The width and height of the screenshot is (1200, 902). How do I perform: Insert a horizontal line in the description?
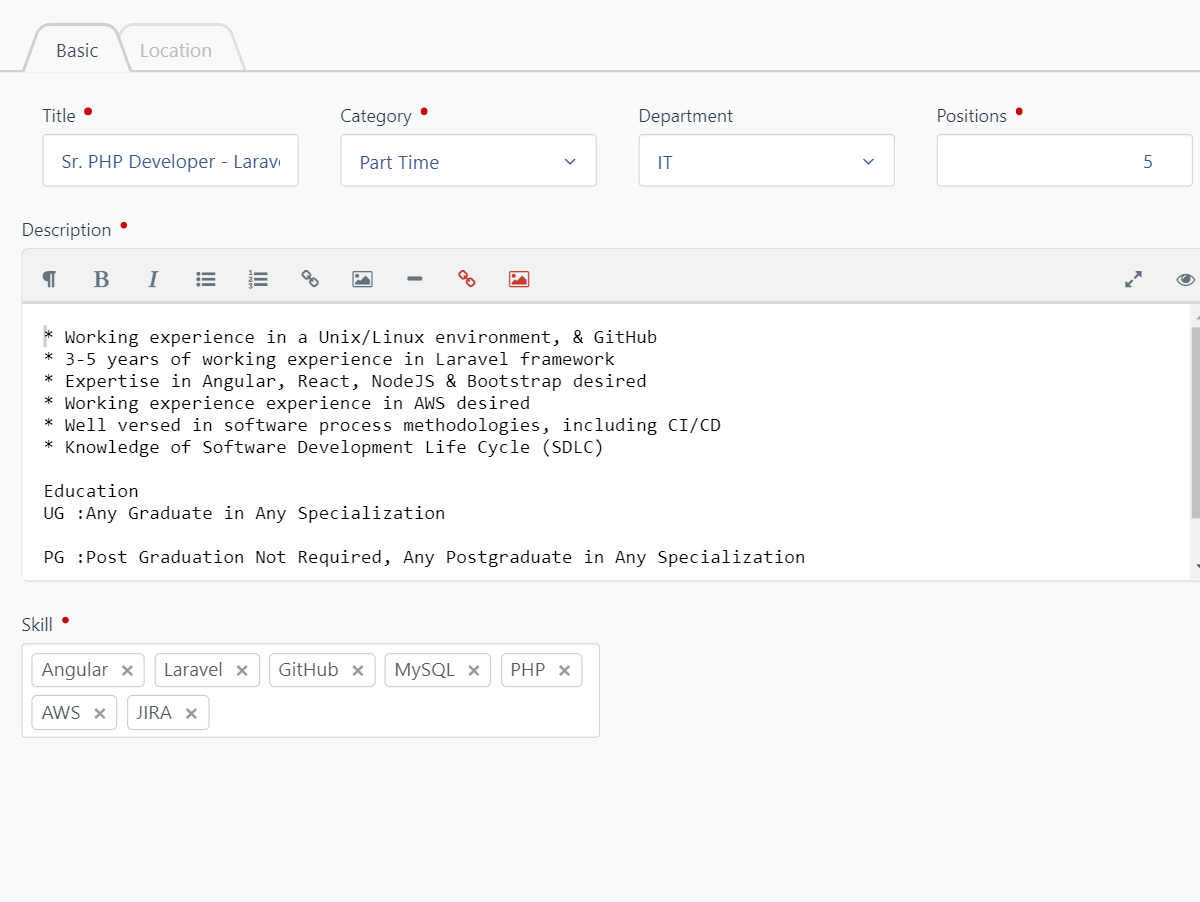pyautogui.click(x=415, y=279)
